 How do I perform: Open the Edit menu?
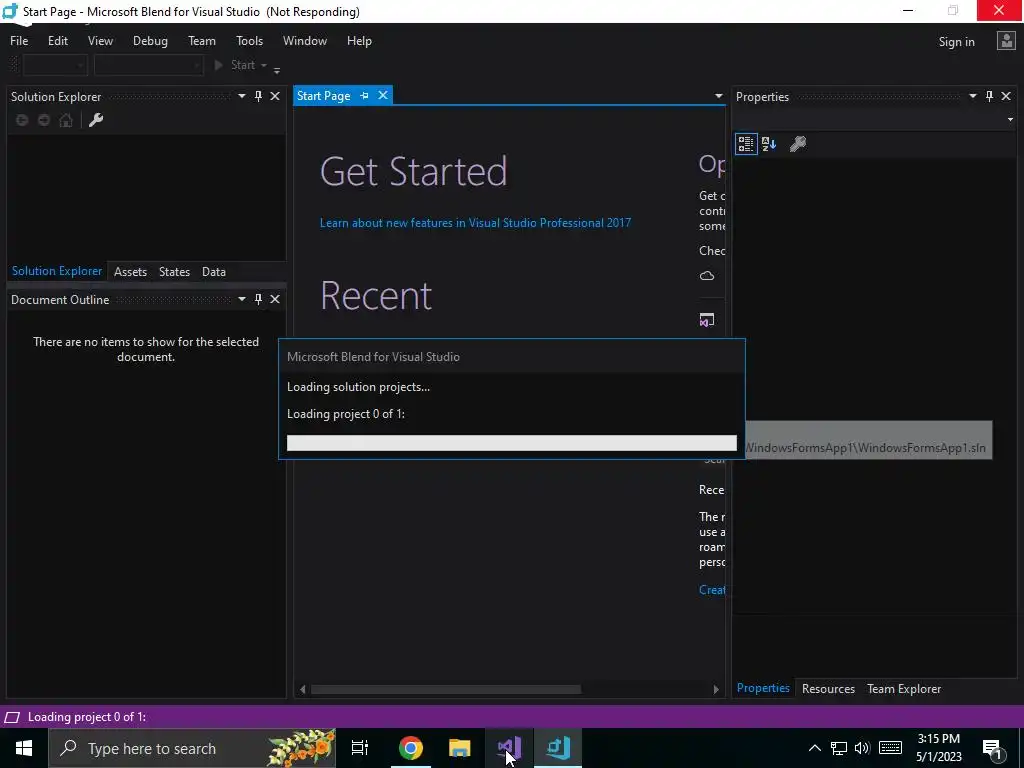tap(57, 40)
